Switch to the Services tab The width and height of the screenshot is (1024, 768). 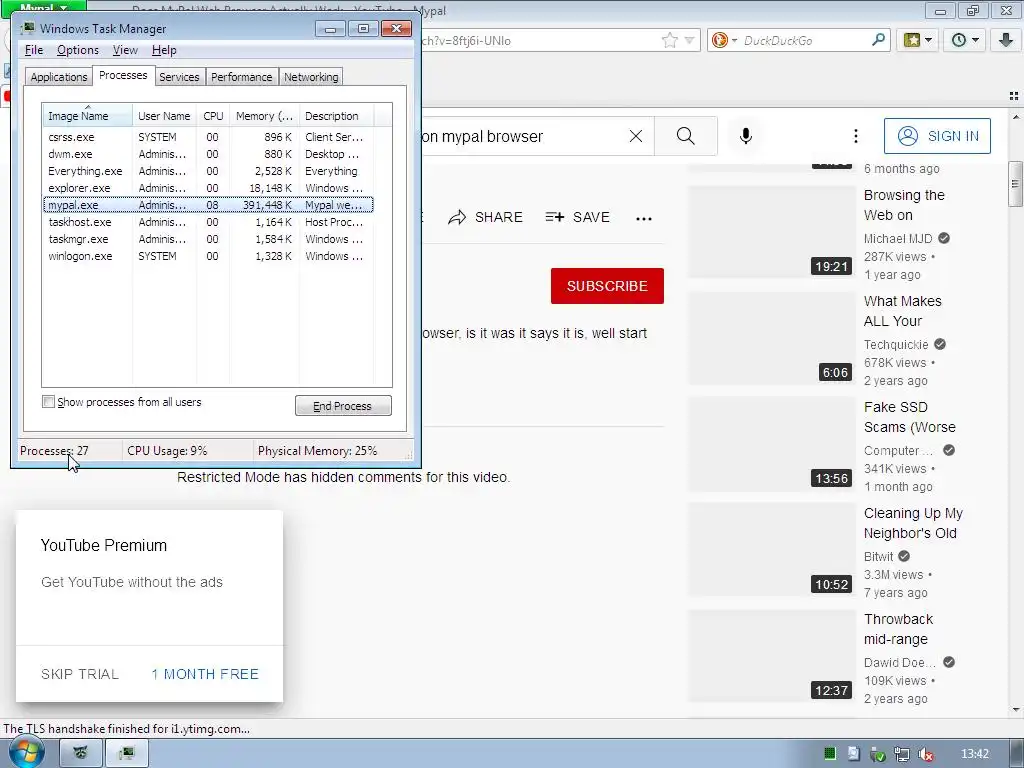pyautogui.click(x=179, y=77)
